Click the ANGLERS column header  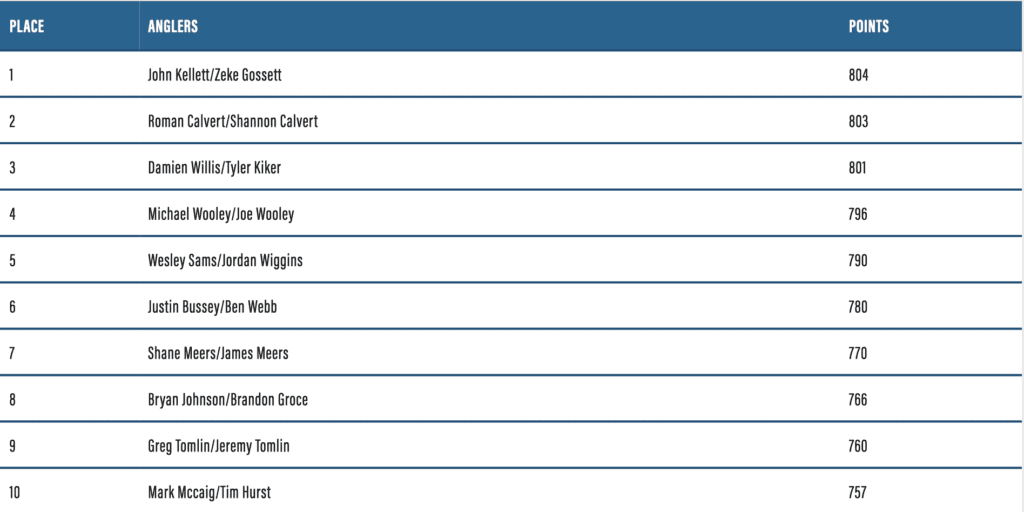click(x=173, y=26)
